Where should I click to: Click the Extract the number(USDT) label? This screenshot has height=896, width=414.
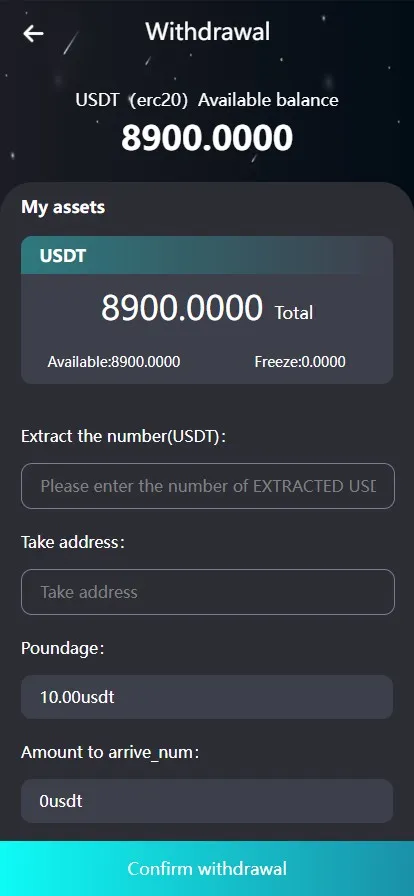(124, 437)
